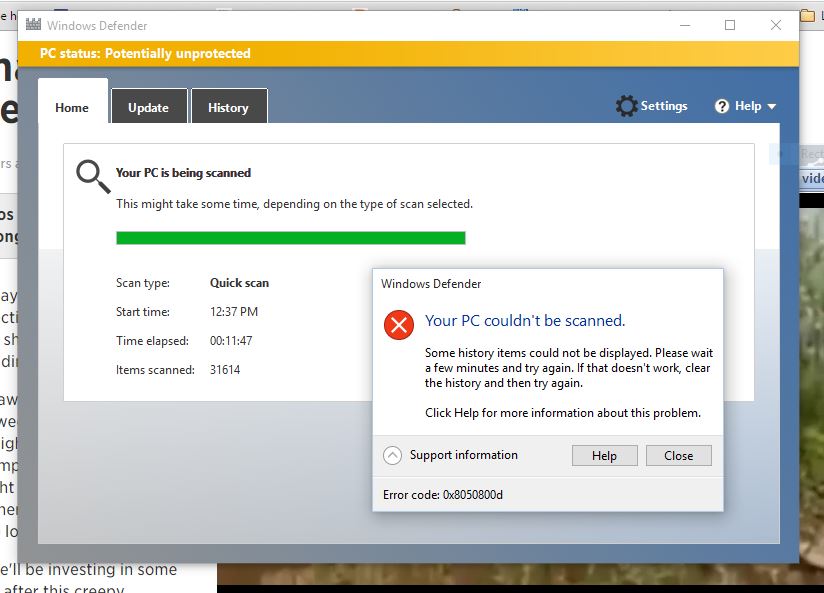Click the Settings label
The image size is (824, 593).
tap(664, 106)
